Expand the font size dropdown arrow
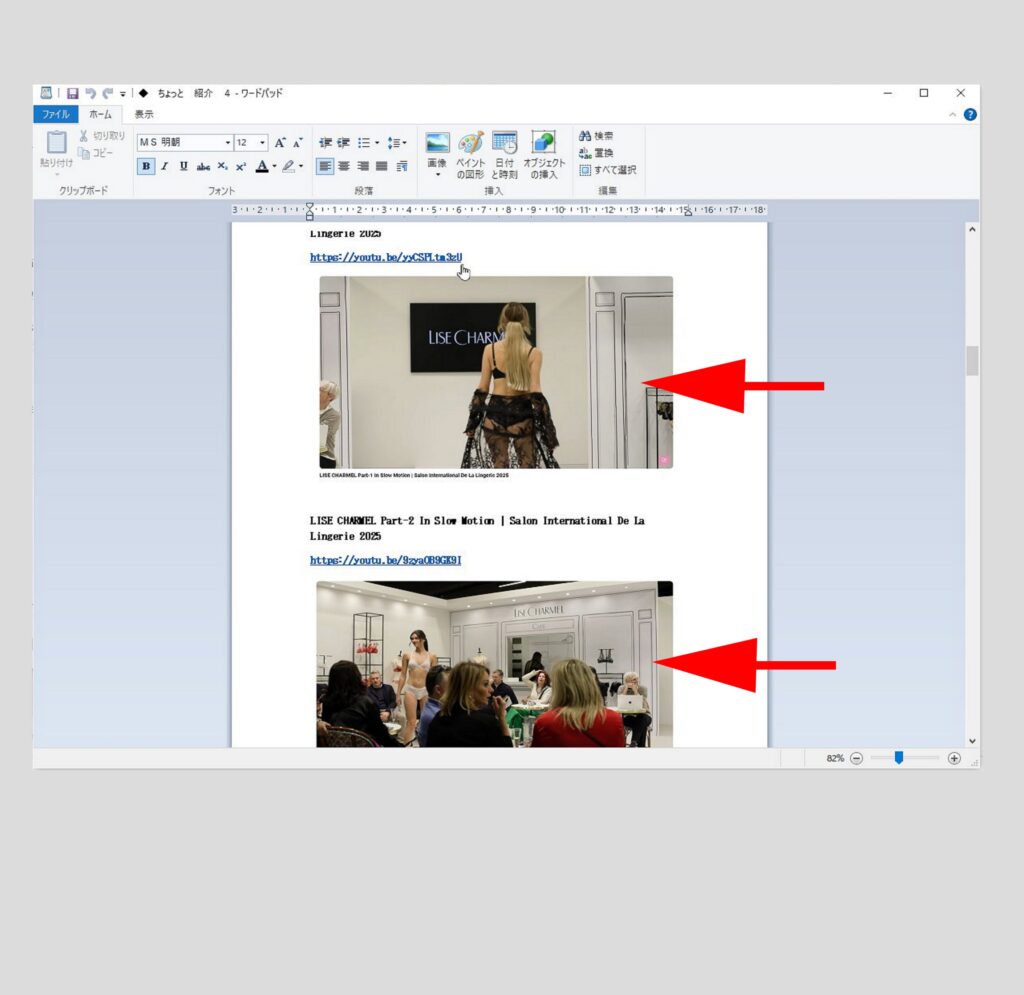The height and width of the screenshot is (995, 1024). 263,142
